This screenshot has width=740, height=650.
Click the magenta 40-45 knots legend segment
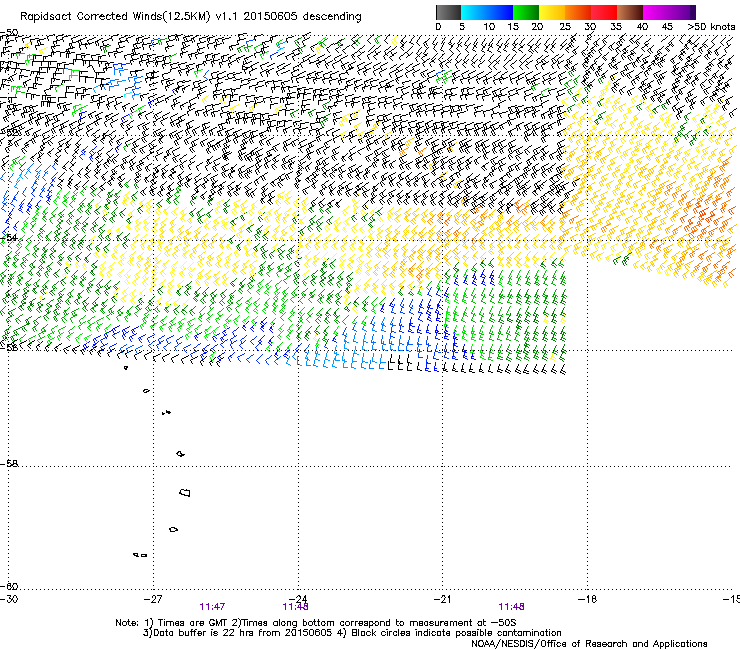pos(656,12)
